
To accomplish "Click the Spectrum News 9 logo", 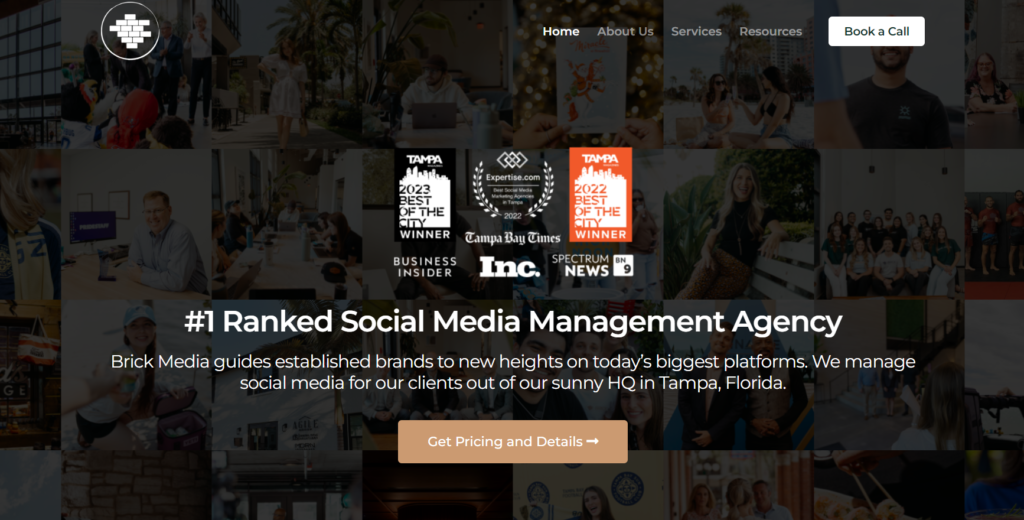I will (592, 265).
